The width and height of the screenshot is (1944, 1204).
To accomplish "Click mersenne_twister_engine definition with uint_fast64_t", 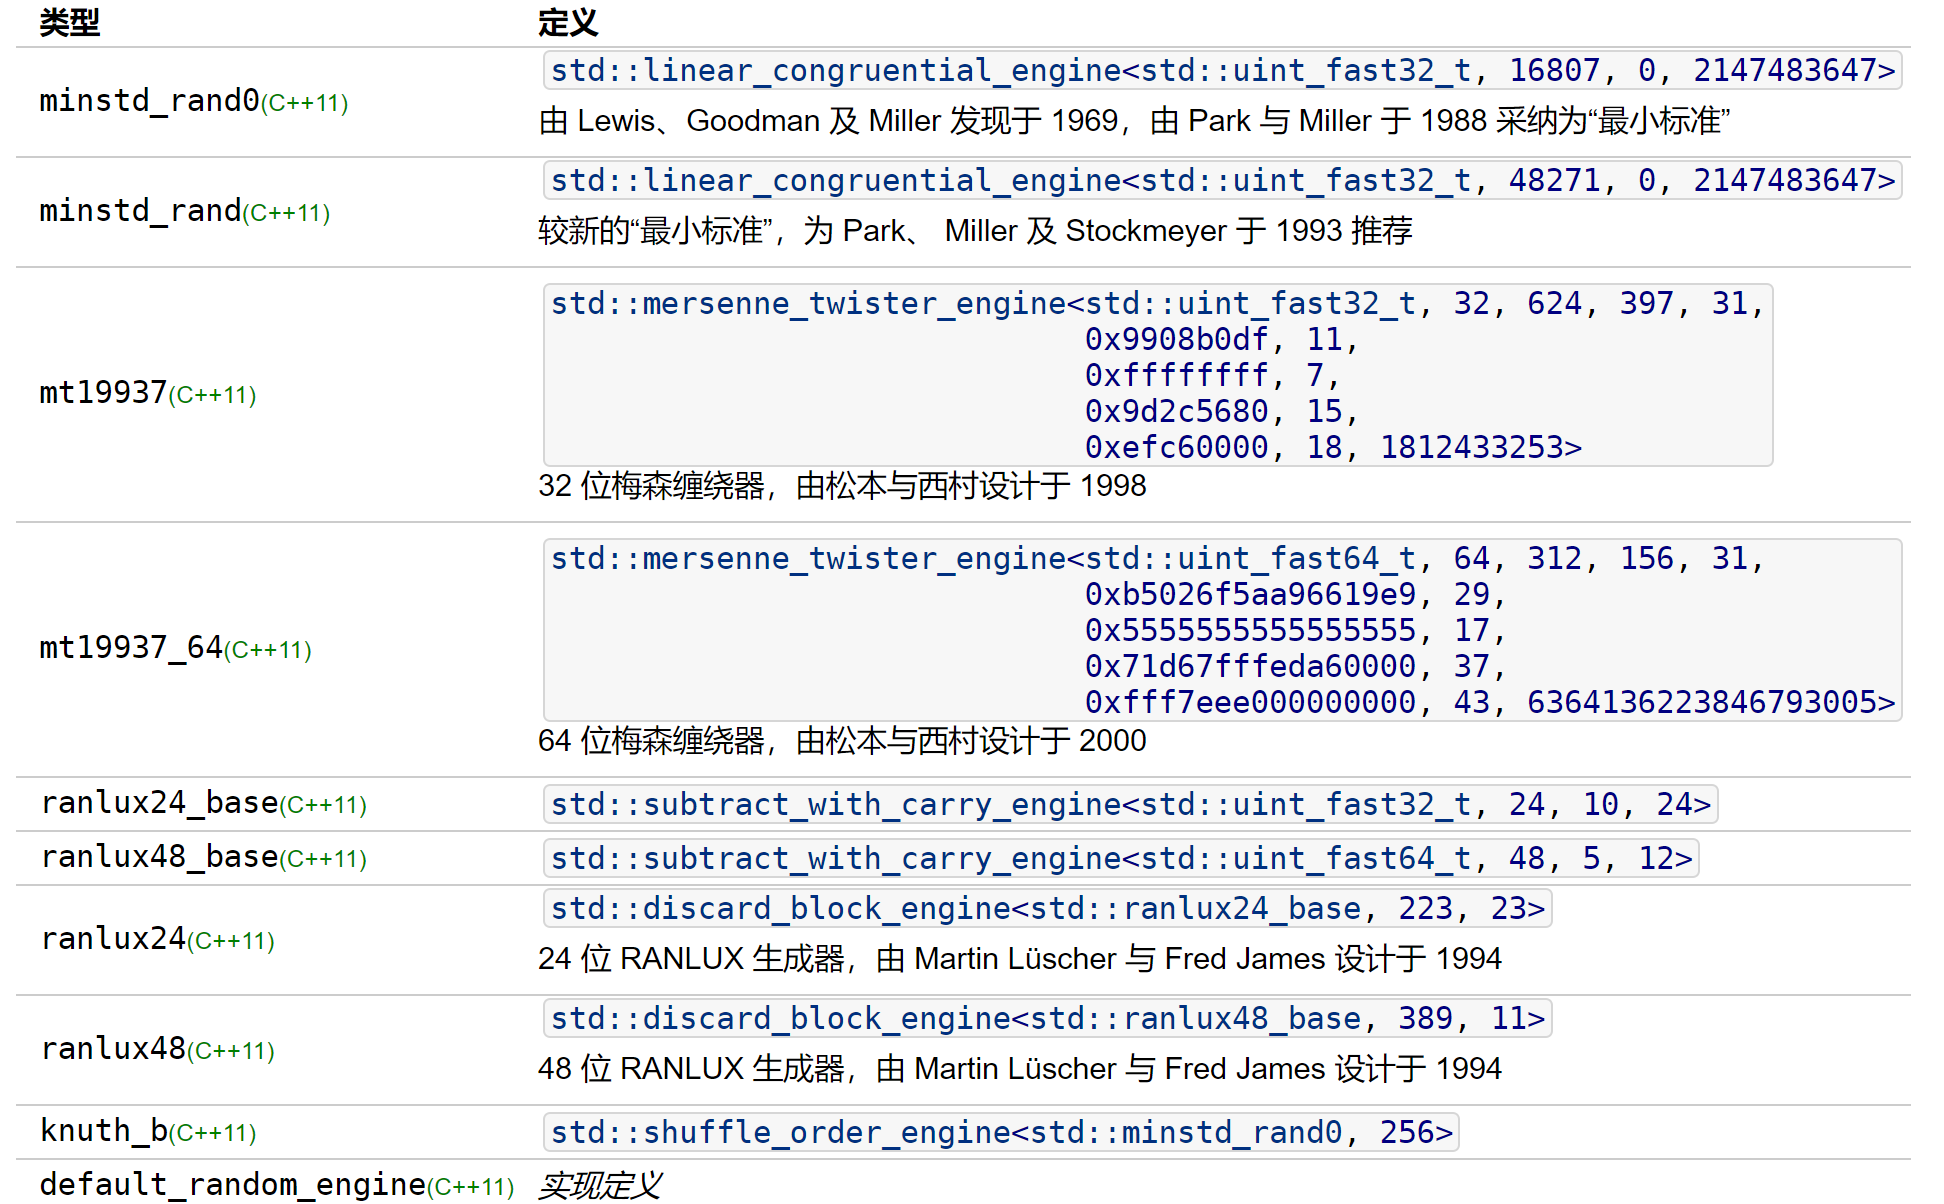I will (x=1222, y=630).
